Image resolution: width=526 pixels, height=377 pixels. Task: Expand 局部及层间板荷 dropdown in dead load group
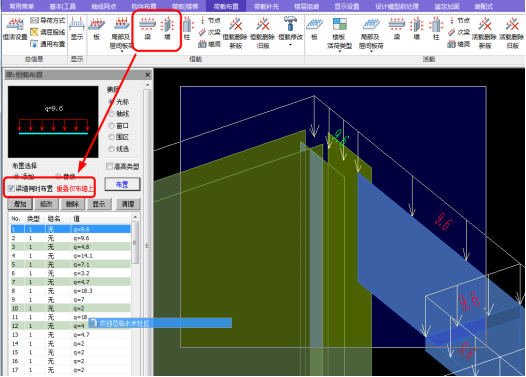tap(122, 51)
